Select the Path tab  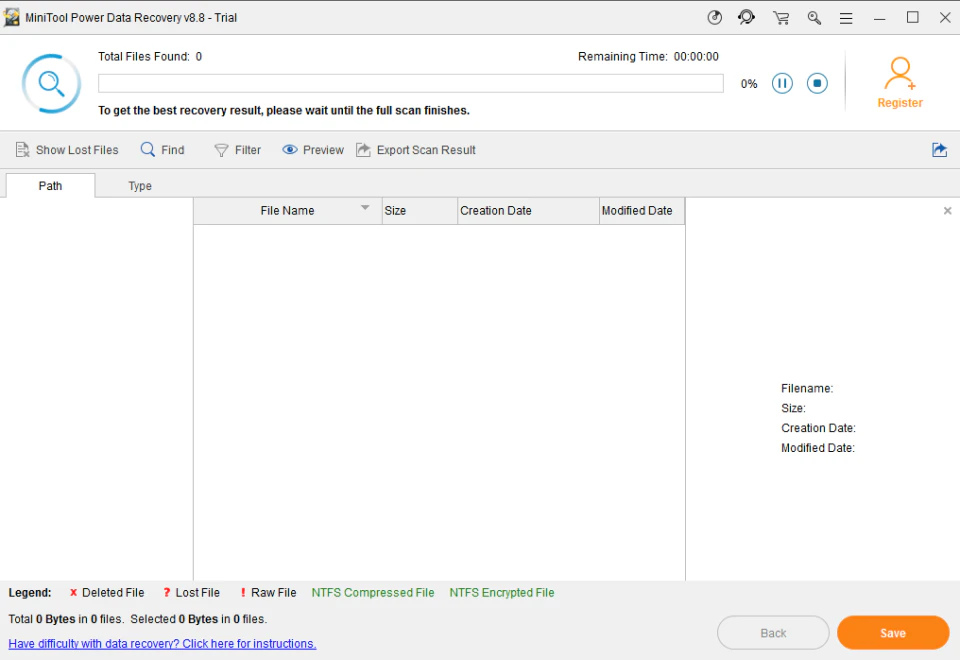tap(49, 185)
